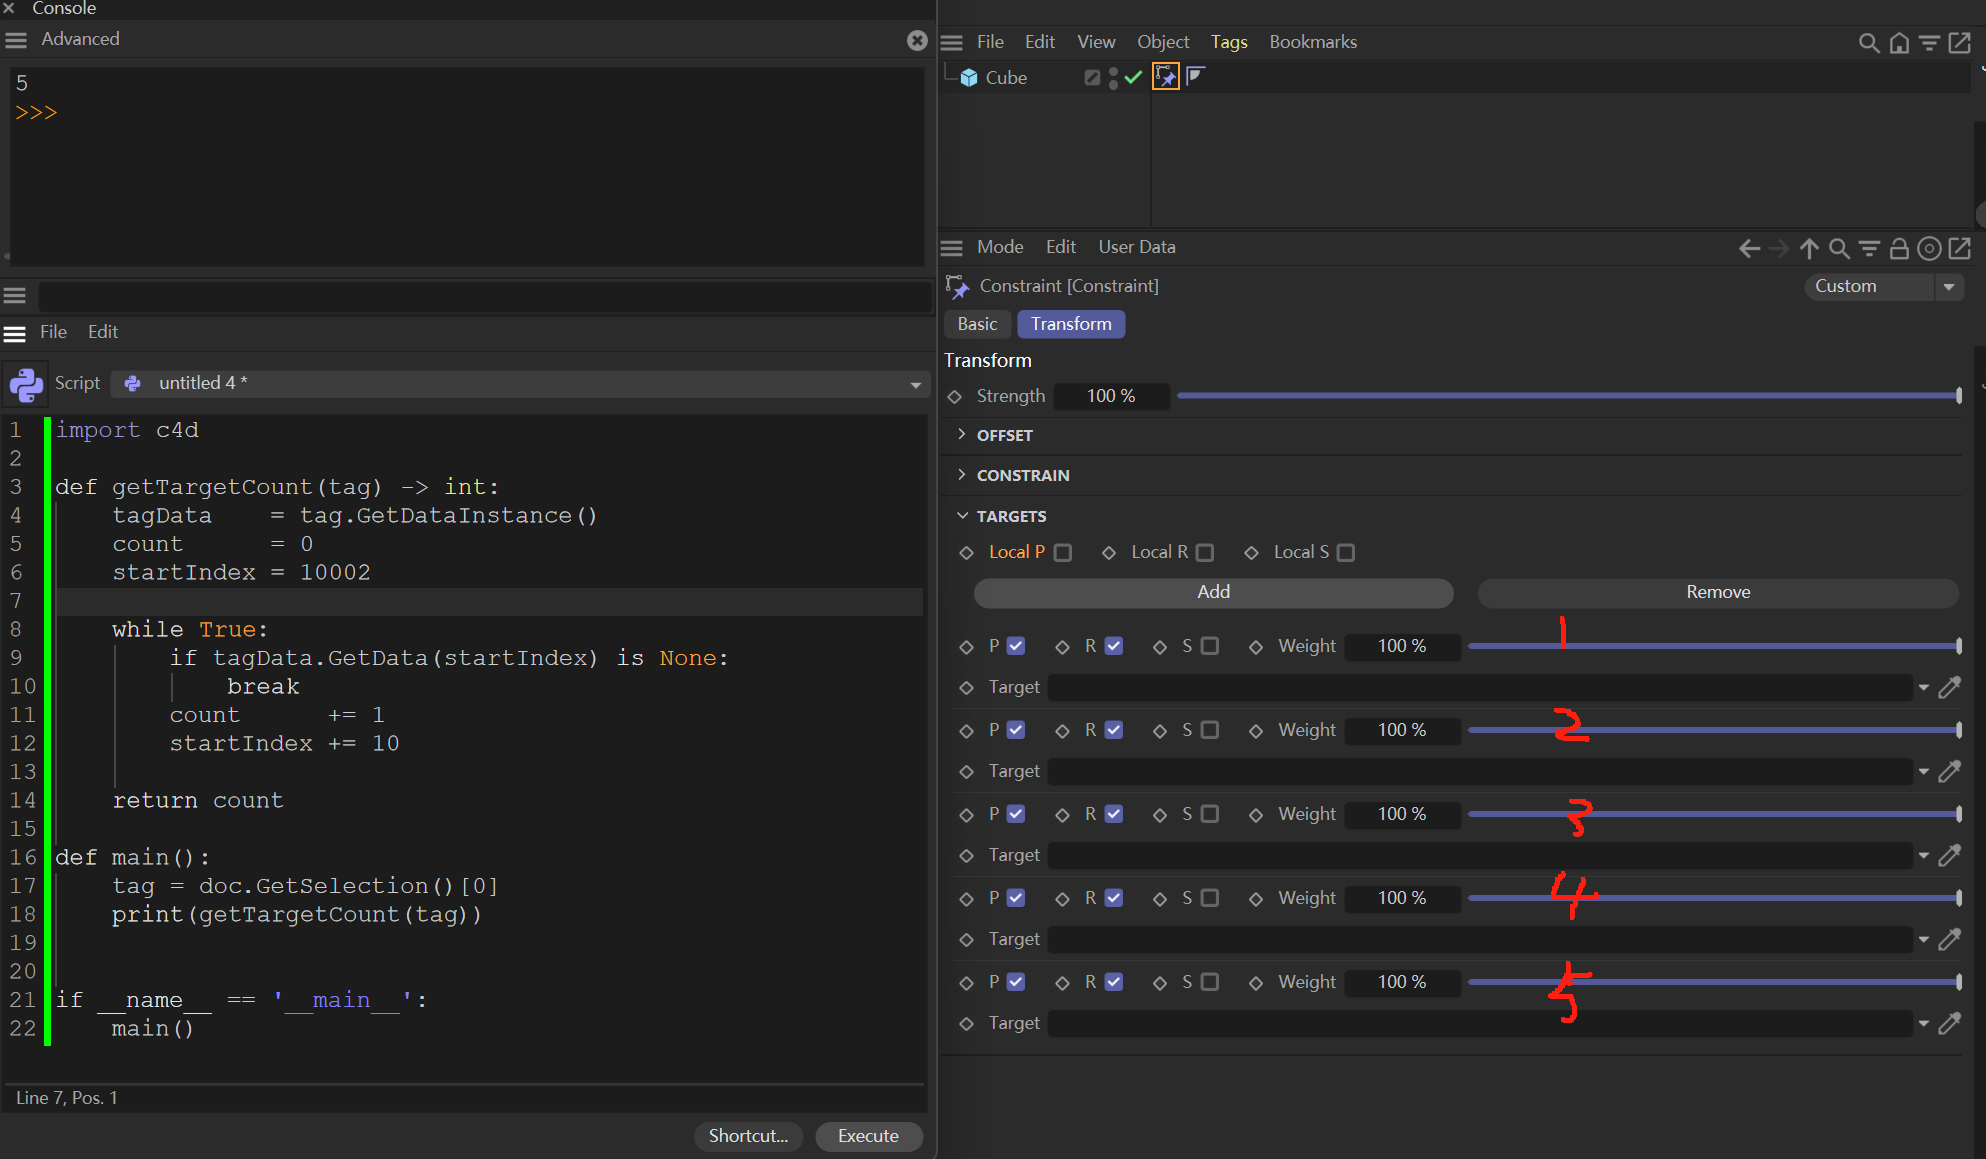Image resolution: width=1986 pixels, height=1159 pixels.
Task: Open the Attribute Manager hamburger menu
Action: click(952, 248)
